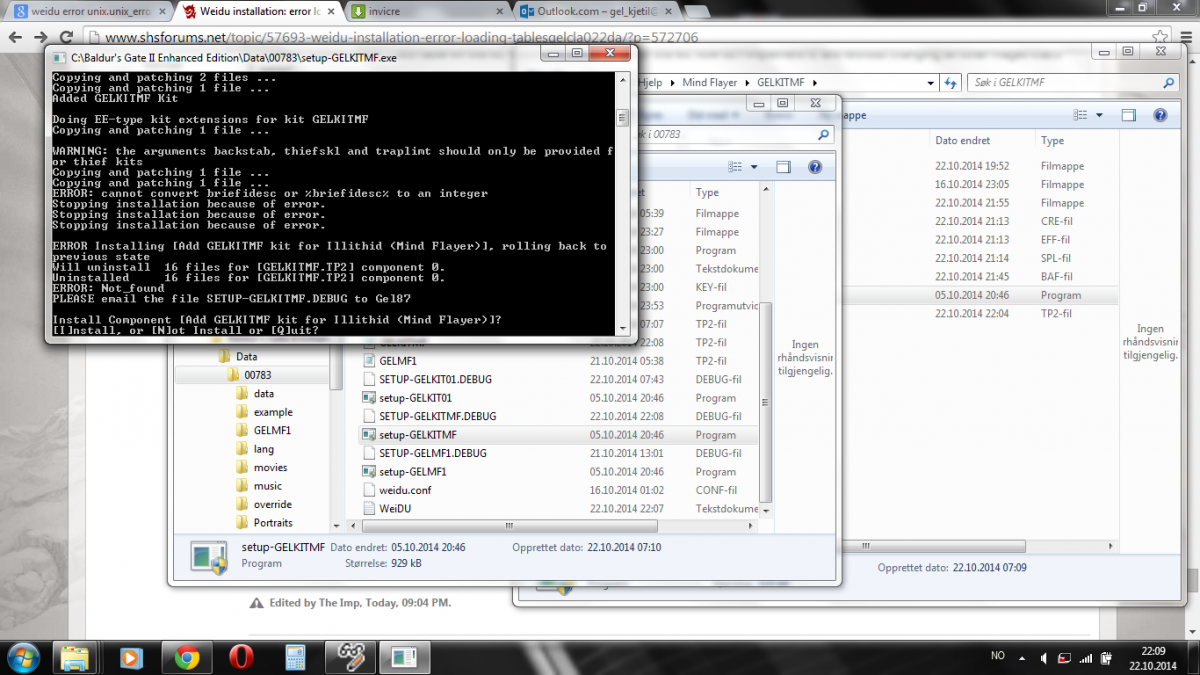Select WeiDU text document
This screenshot has width=1200, height=675.
pyautogui.click(x=558, y=509)
